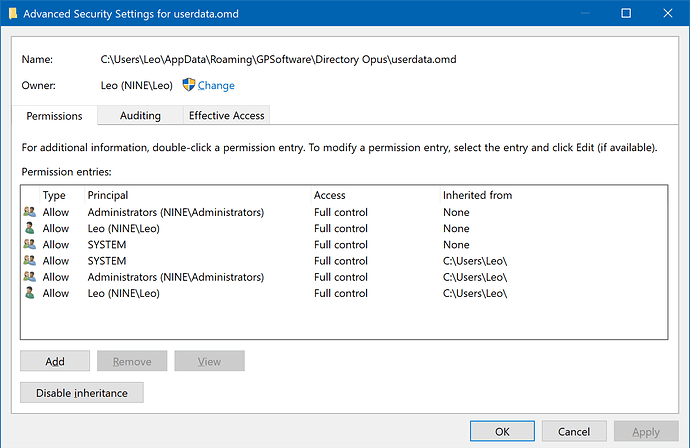Click 'Full control' in the non-inherited Leo row
The height and width of the screenshot is (448, 690).
pos(341,228)
